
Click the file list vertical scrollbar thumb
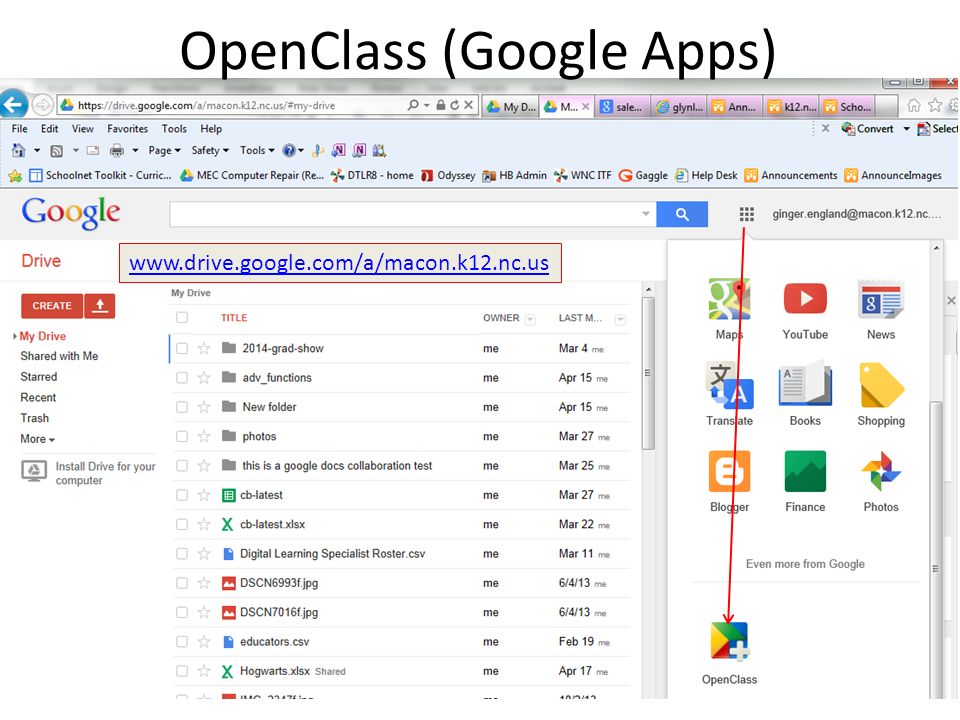[x=648, y=373]
